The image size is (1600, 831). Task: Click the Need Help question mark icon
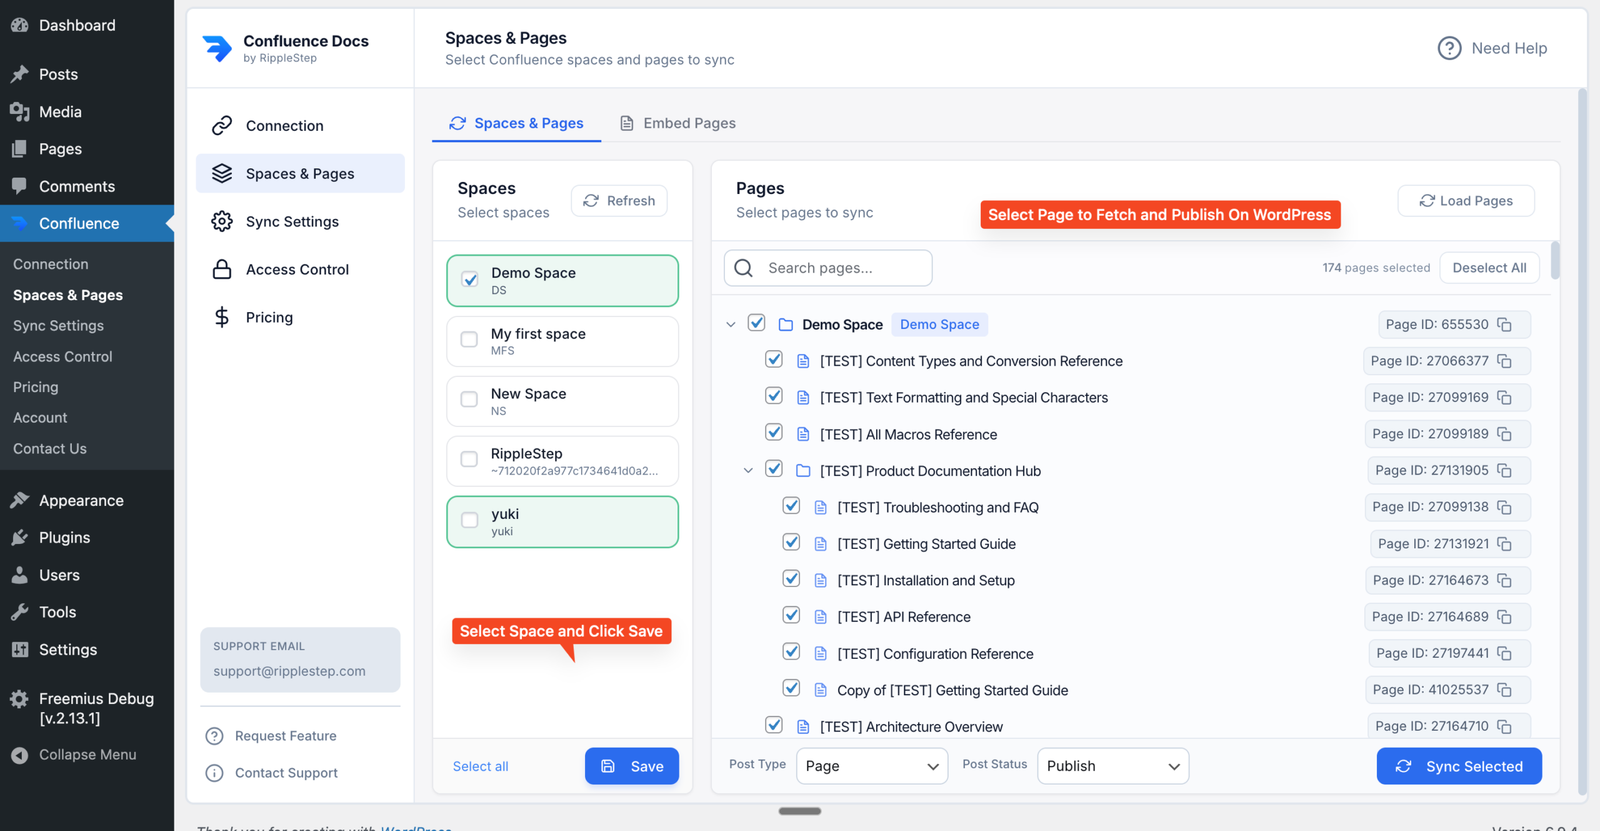click(x=1449, y=48)
